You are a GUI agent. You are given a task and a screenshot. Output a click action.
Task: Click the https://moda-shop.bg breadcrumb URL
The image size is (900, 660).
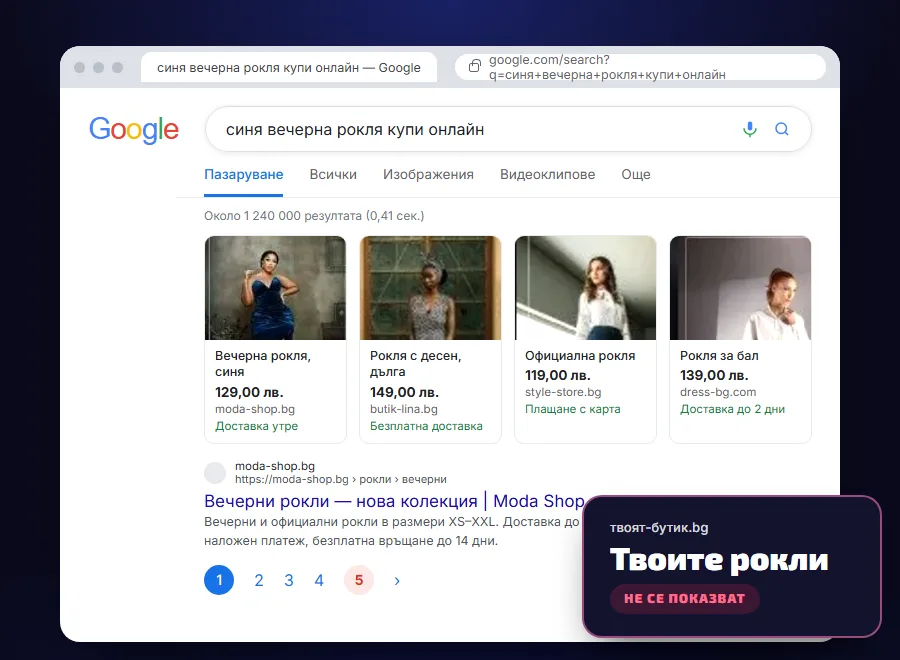[x=340, y=479]
